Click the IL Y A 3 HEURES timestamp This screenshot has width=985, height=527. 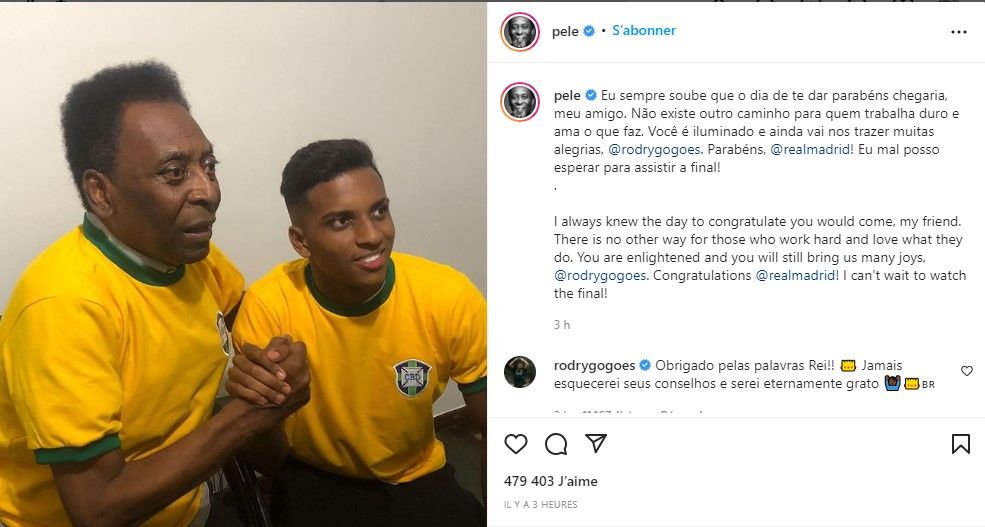pos(541,504)
